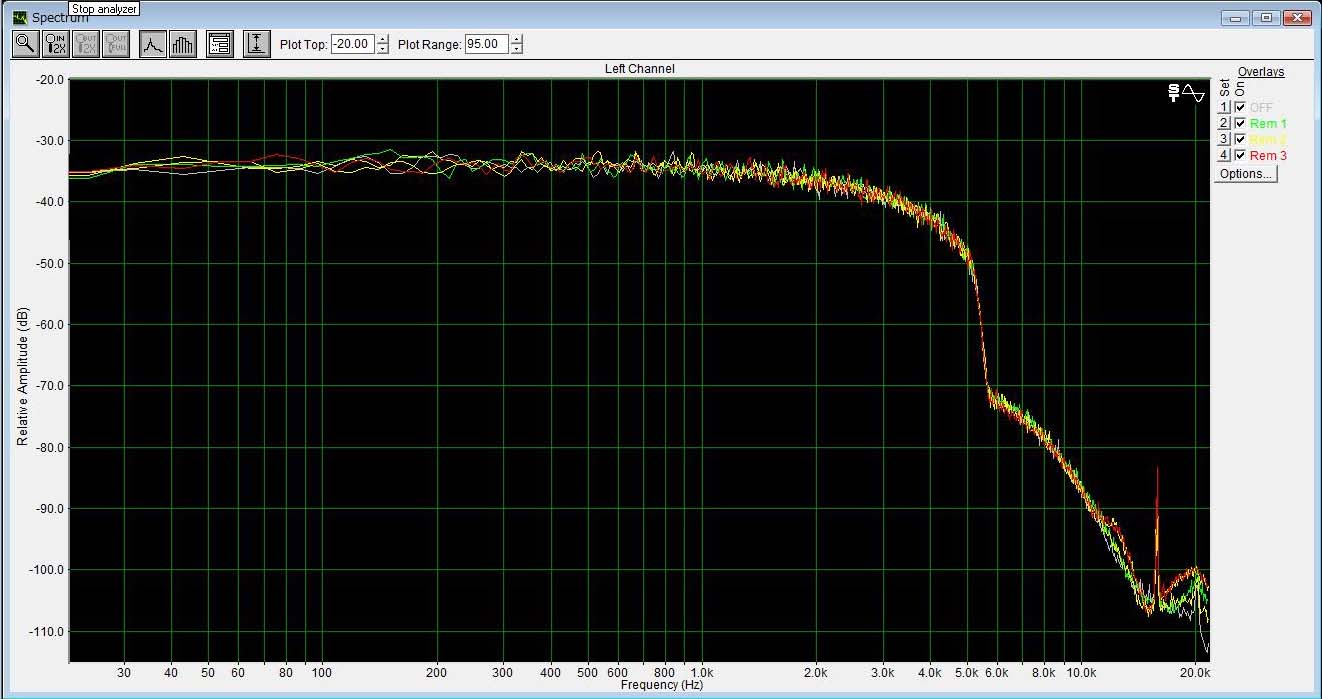This screenshot has height=699, width=1322.
Task: Click the 20.0k frequency axis value
Action: (1196, 672)
